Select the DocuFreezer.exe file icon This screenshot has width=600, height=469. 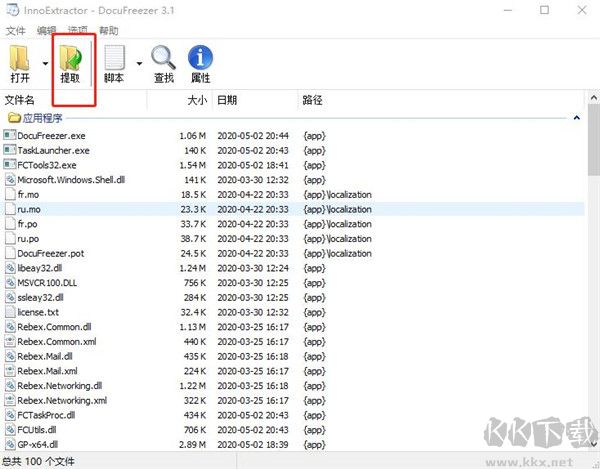point(10,135)
